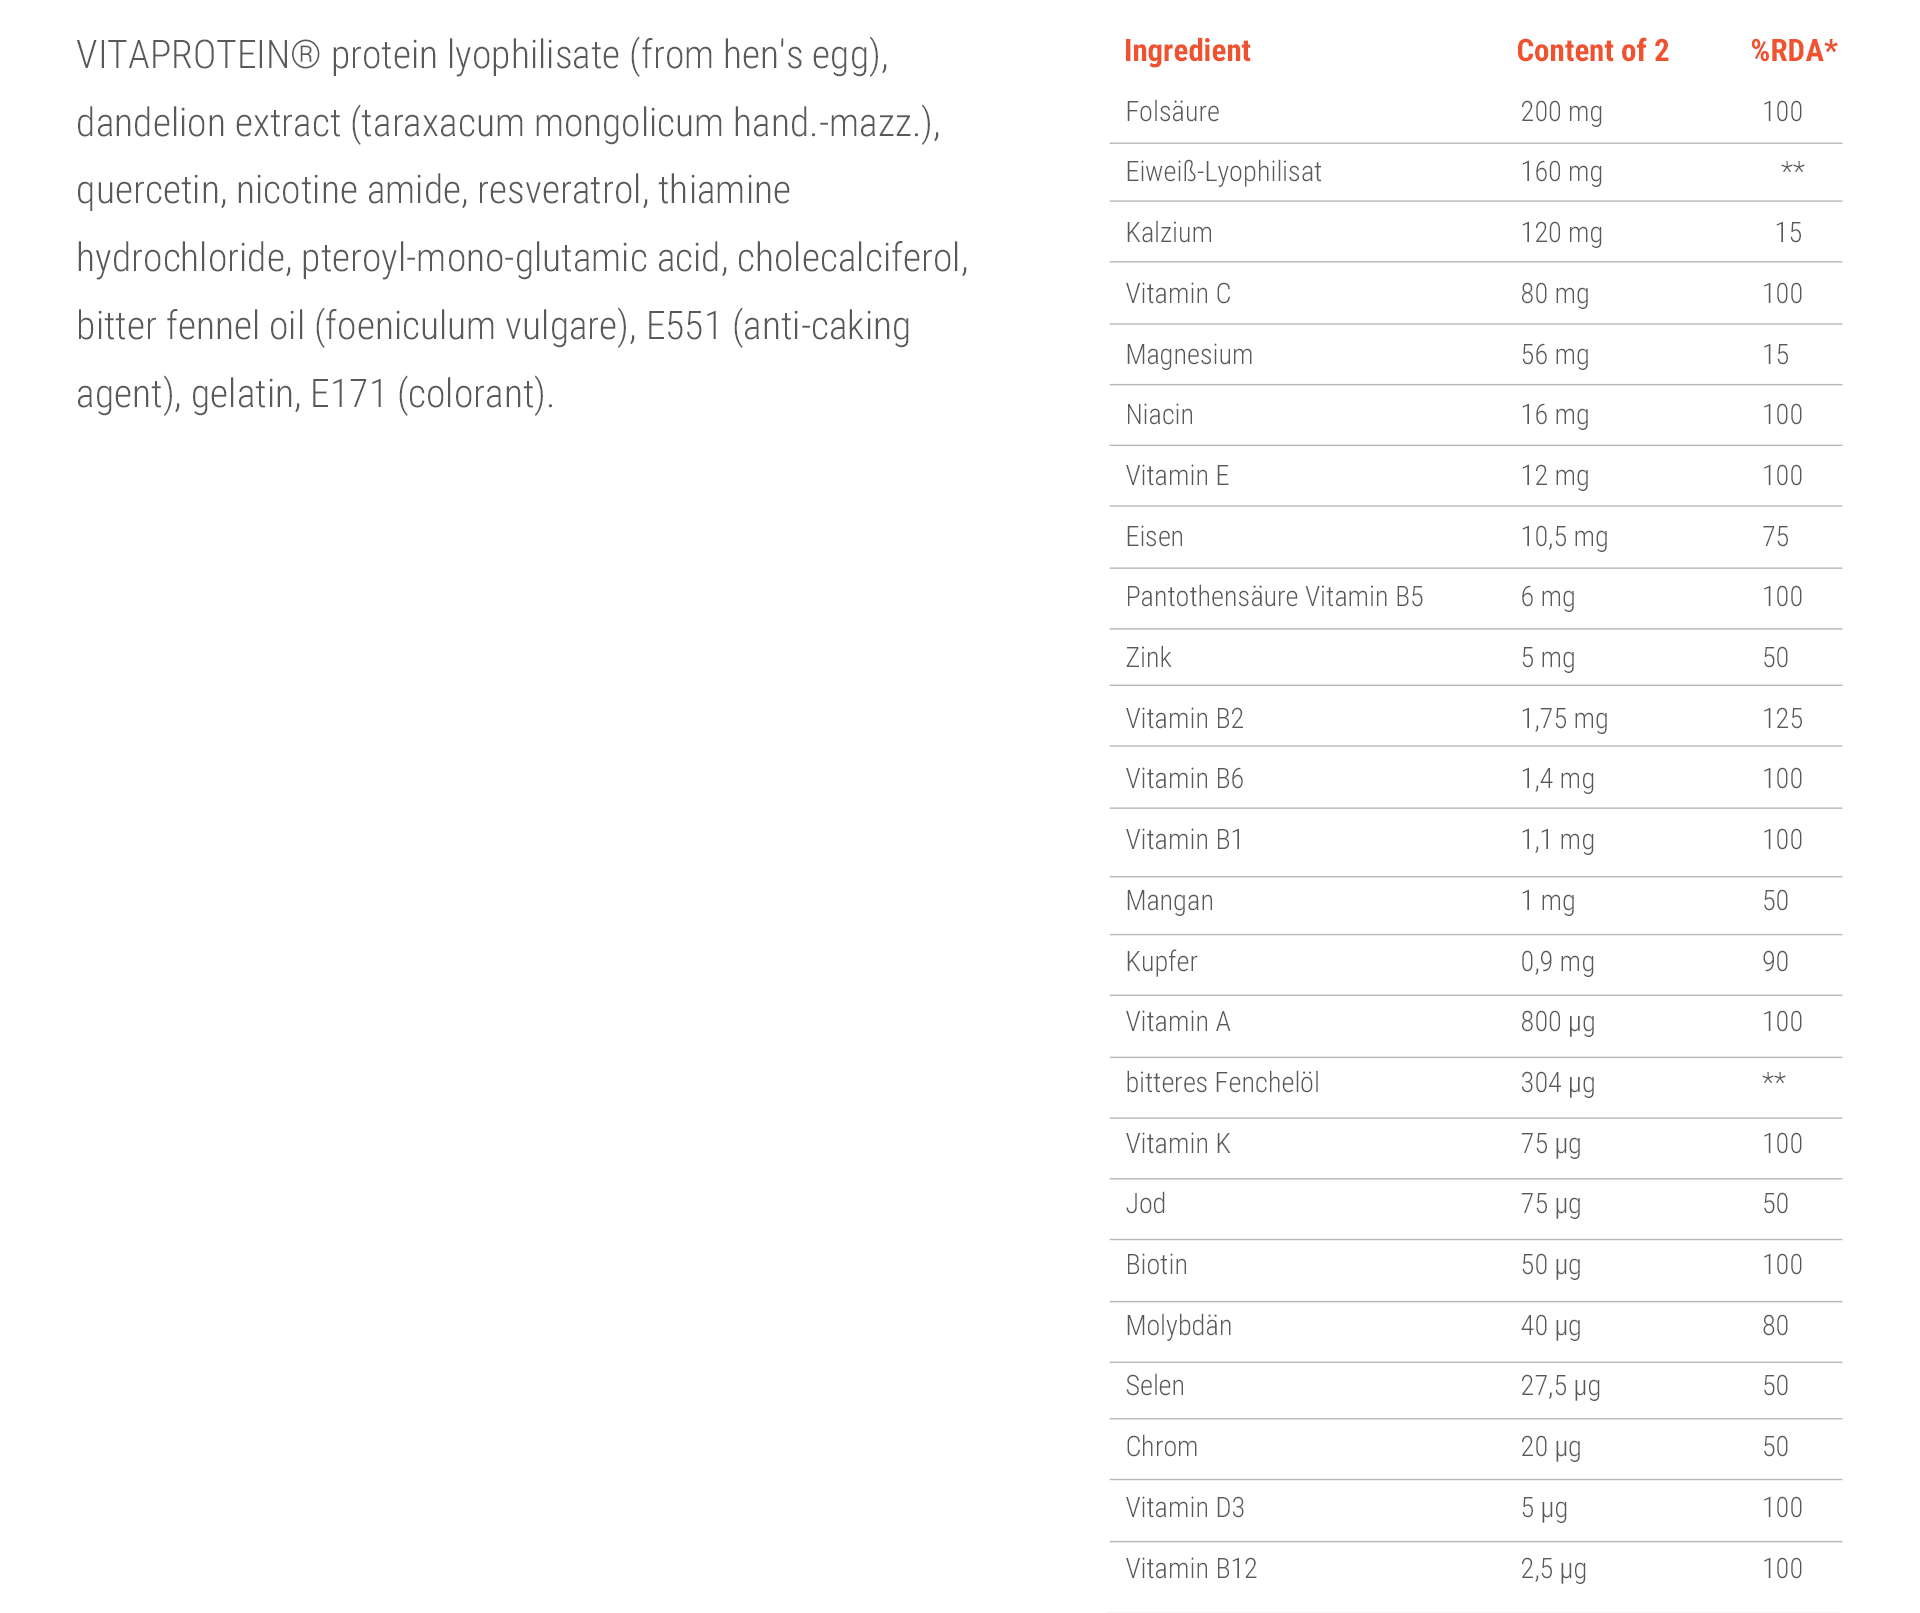Viewport: 1920px width, 1613px height.
Task: Select the Folsäure row label
Action: click(x=1172, y=112)
